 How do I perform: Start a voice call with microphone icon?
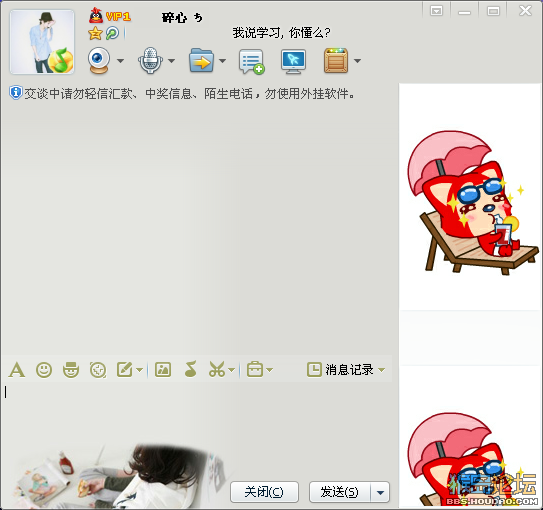coord(150,61)
